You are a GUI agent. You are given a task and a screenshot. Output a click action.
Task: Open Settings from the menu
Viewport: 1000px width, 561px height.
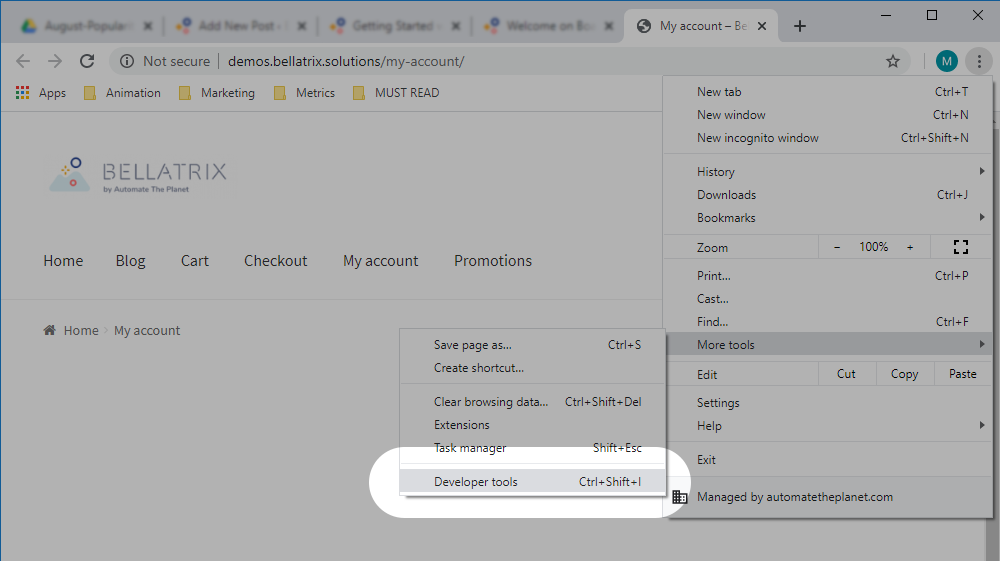coord(828,402)
